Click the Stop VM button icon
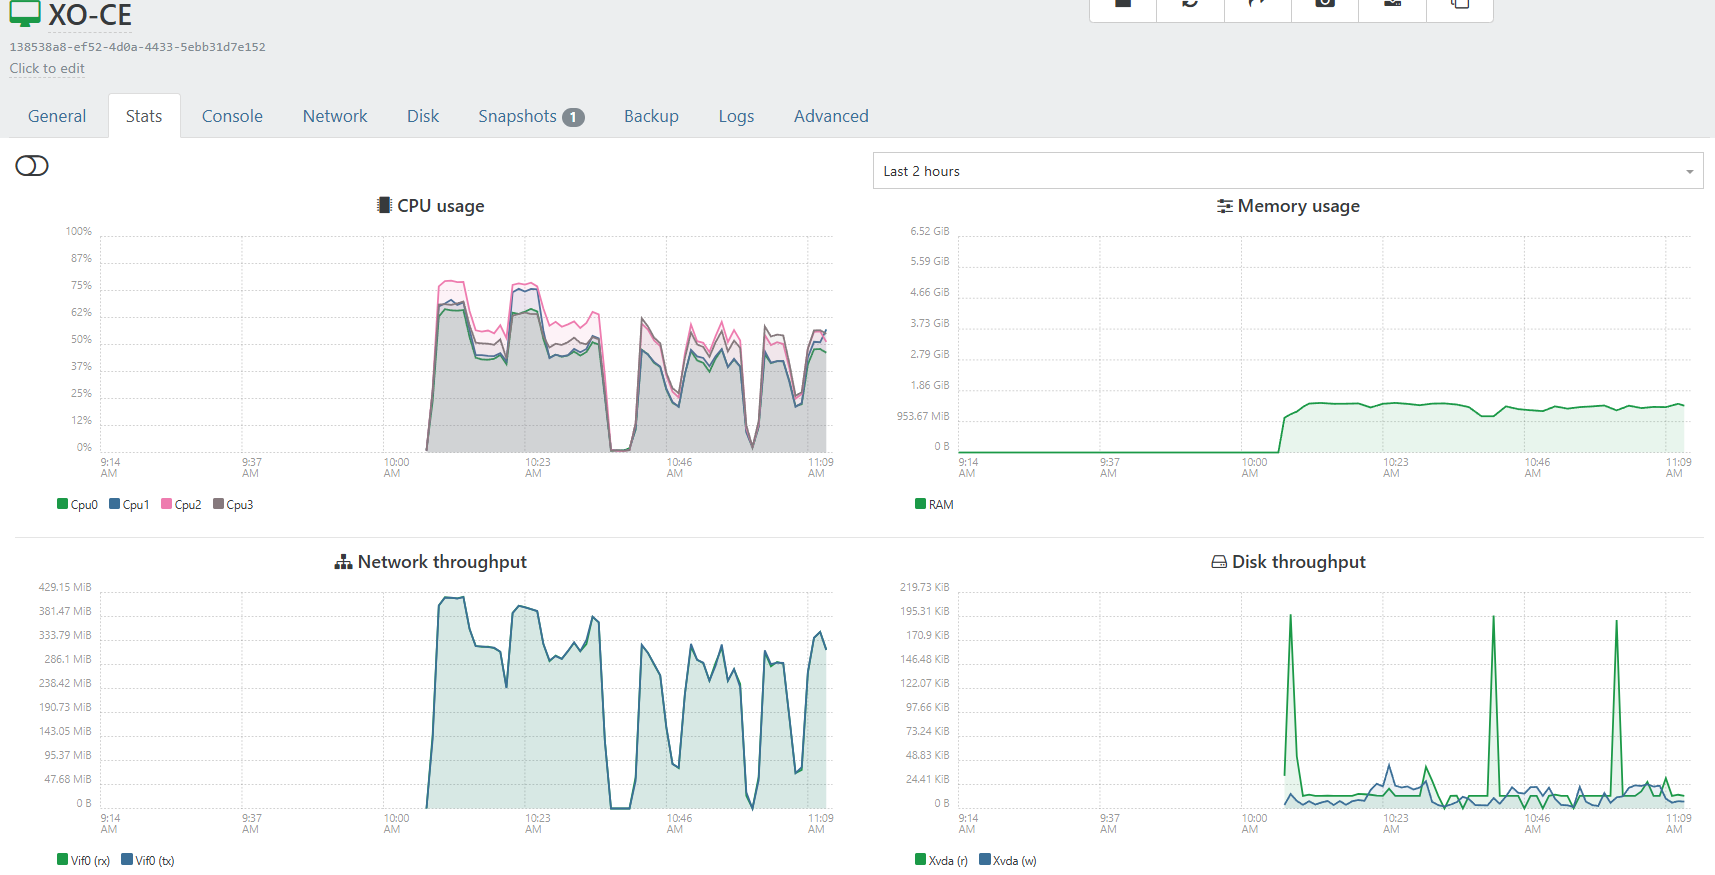Image resolution: width=1715 pixels, height=875 pixels. coord(1123,5)
